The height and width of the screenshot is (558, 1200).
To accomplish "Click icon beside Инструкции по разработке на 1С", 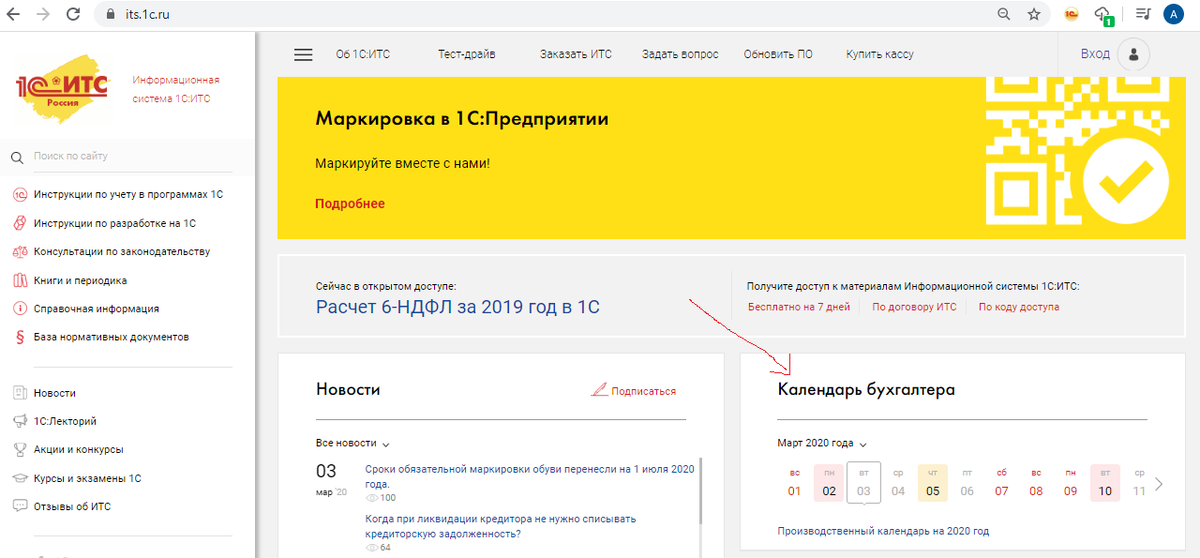I will [19, 223].
